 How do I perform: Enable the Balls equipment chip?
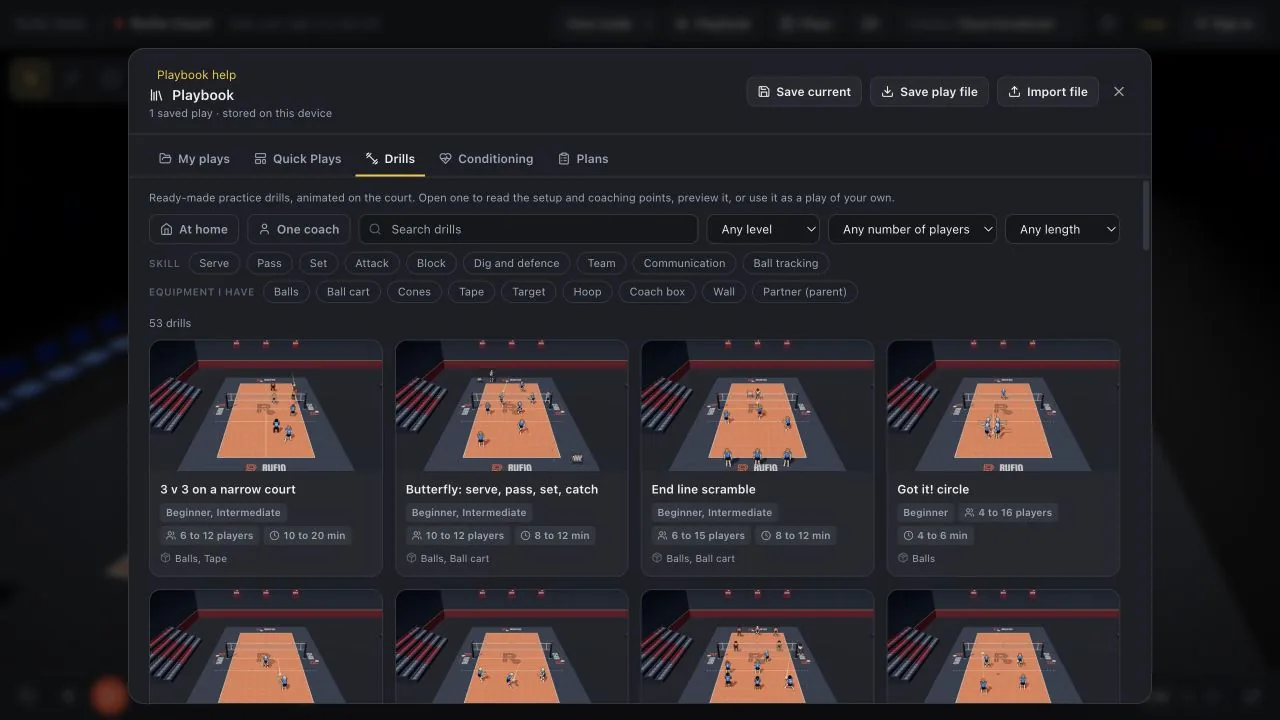(x=286, y=292)
